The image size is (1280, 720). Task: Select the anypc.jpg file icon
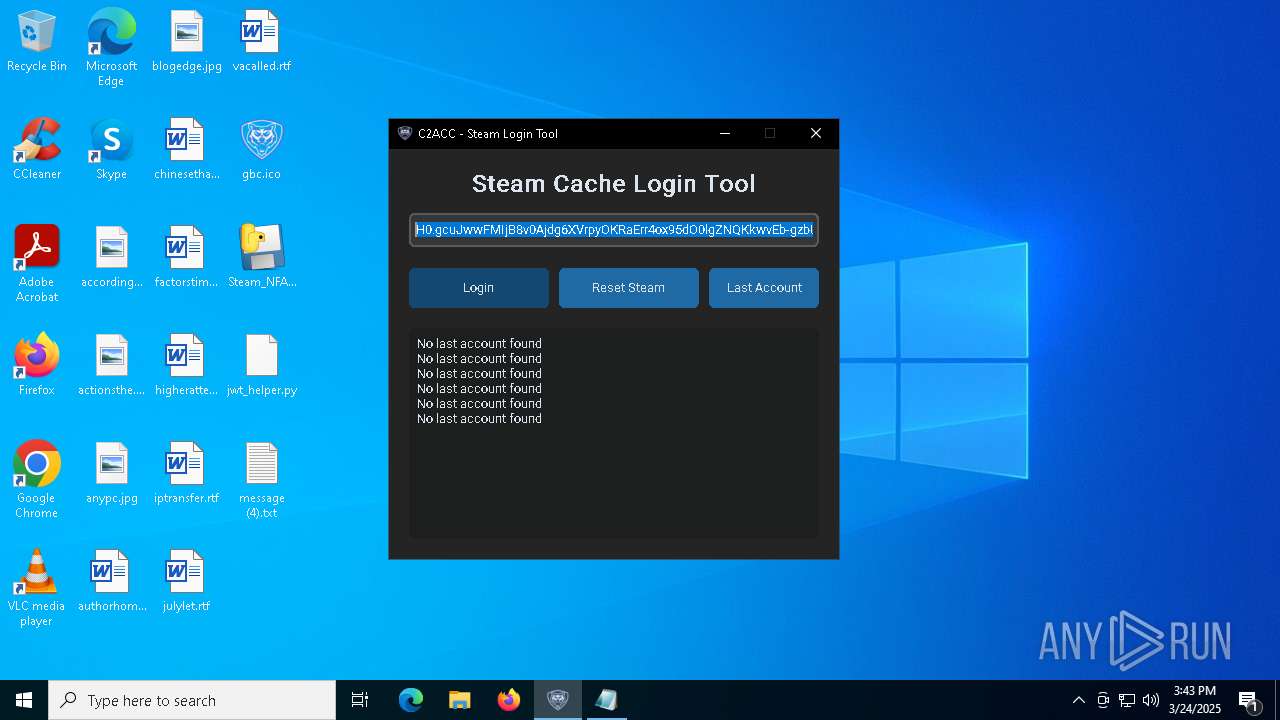tap(111, 474)
